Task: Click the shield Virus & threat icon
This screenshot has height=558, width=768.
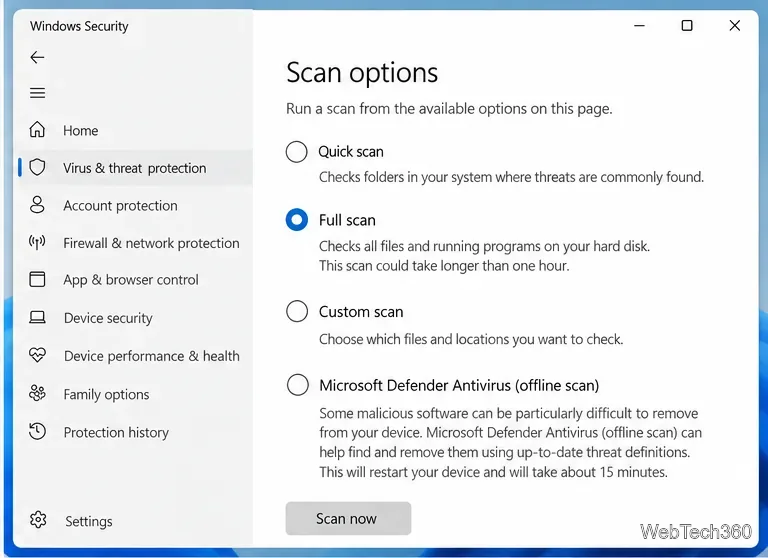Action: (x=37, y=168)
